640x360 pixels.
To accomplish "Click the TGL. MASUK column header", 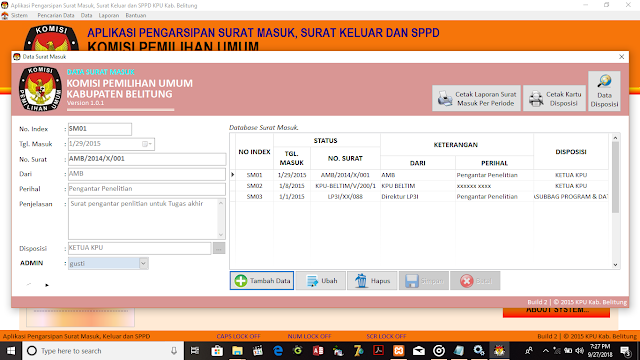I will tap(291, 158).
